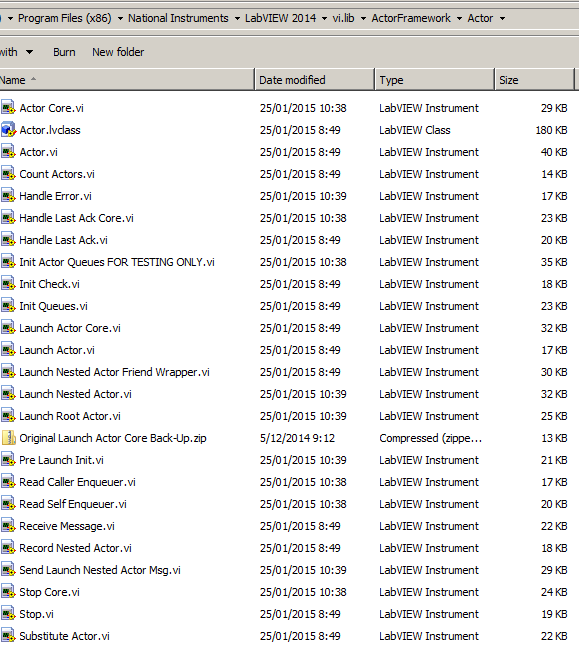This screenshot has height=663, width=579.
Task: Click the Record Nested Actor.vi icon
Action: point(8,548)
